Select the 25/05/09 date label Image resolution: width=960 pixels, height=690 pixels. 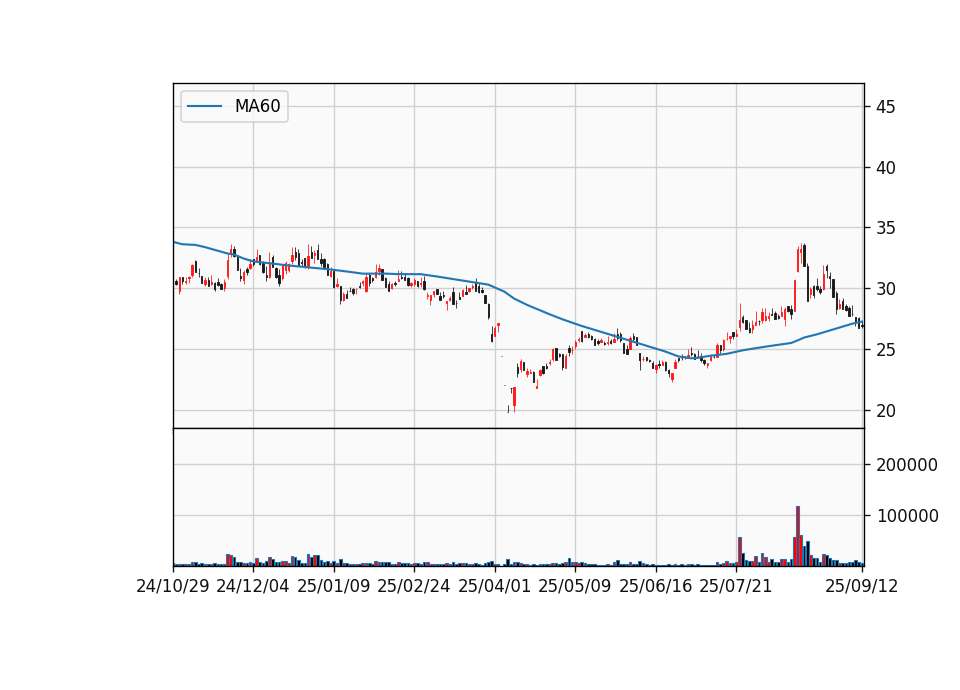pyautogui.click(x=575, y=586)
